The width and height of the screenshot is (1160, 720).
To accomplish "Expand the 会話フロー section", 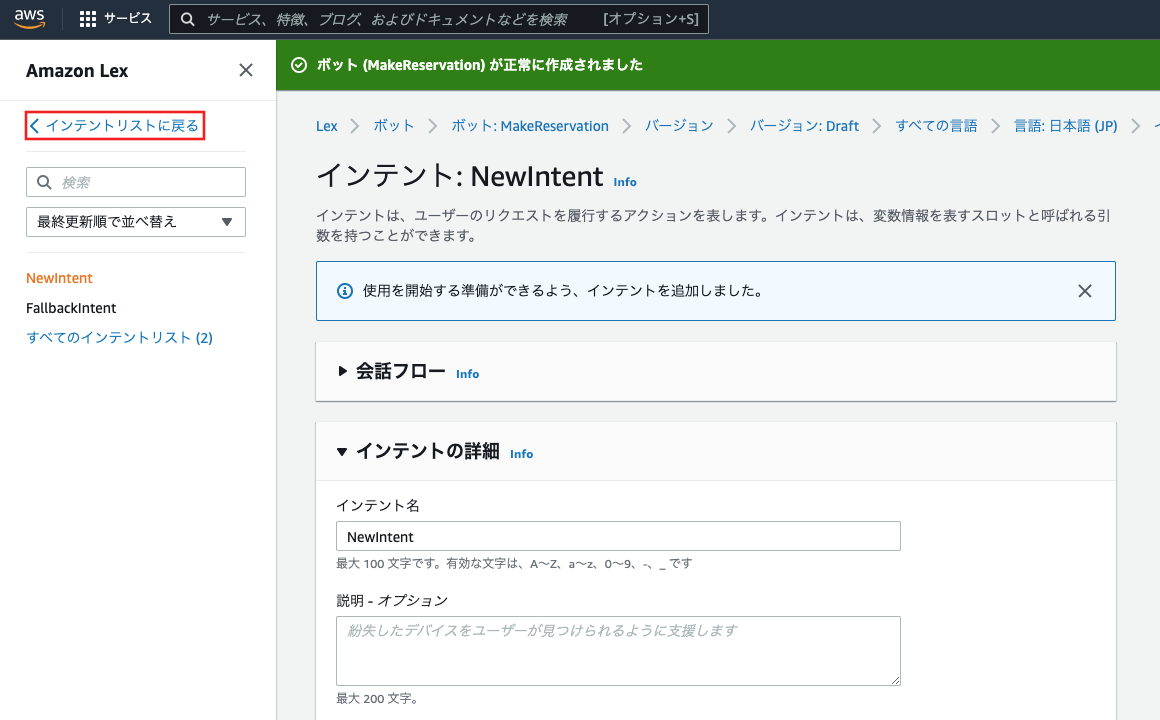I will click(x=342, y=371).
